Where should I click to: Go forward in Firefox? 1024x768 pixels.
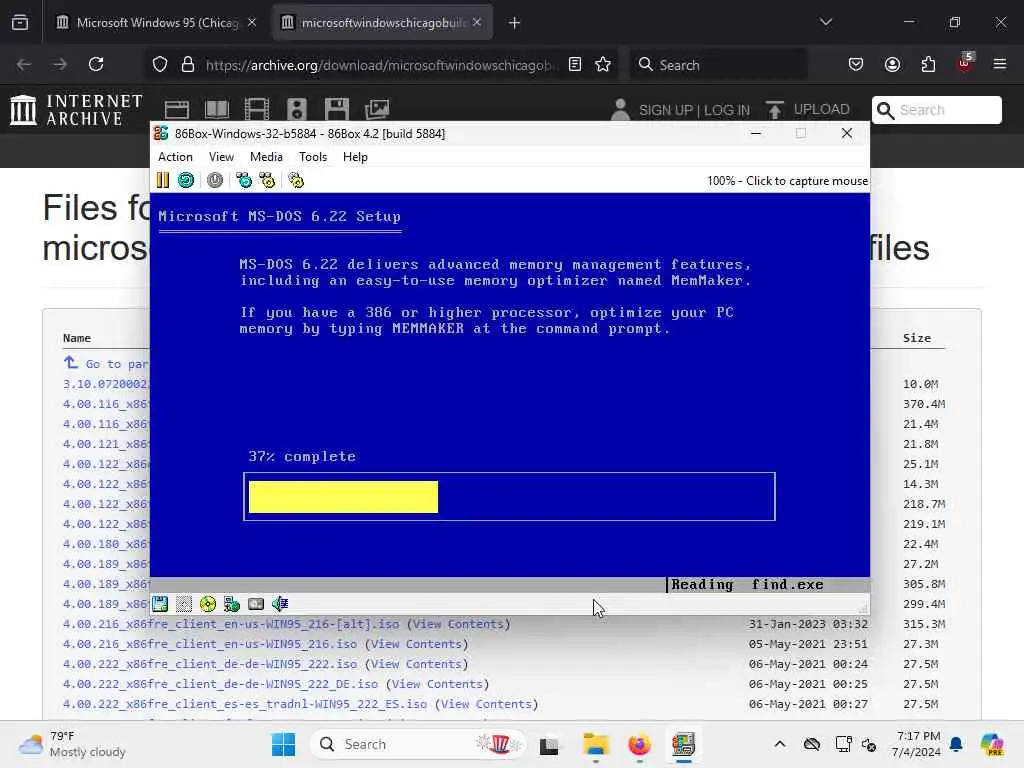[x=60, y=64]
